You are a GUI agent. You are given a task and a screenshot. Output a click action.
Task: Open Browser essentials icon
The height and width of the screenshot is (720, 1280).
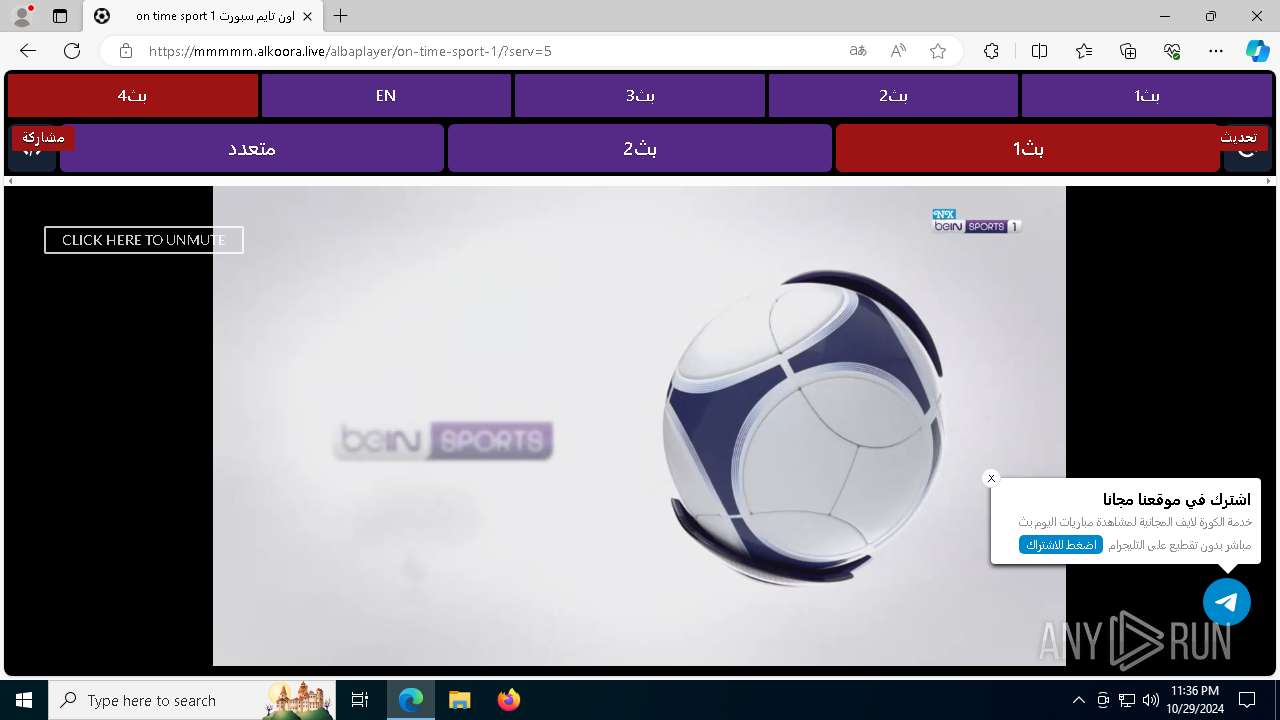(x=1172, y=51)
